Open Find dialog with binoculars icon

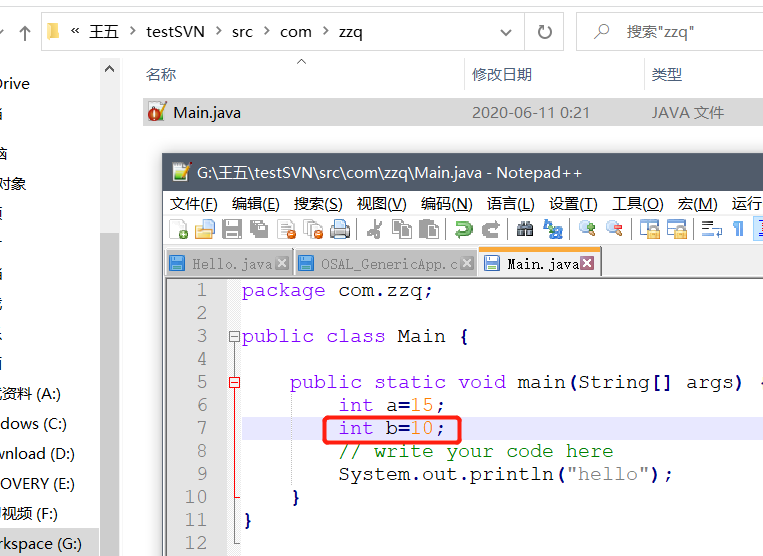pyautogui.click(x=525, y=229)
